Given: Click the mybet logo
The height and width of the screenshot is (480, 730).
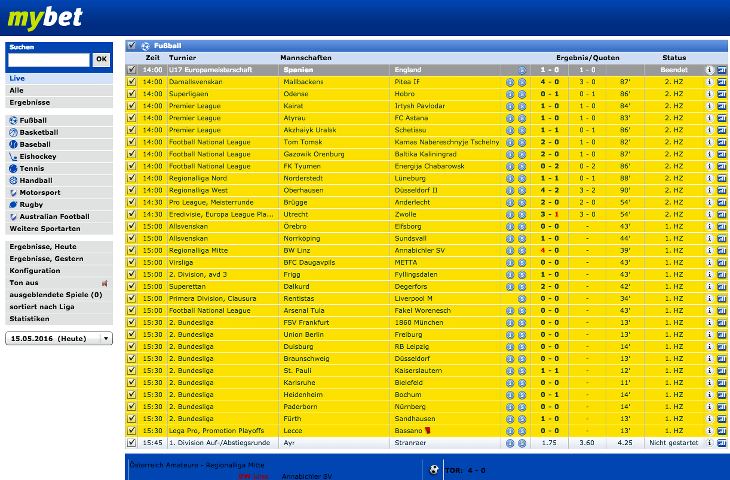Looking at the screenshot, I should (x=45, y=18).
